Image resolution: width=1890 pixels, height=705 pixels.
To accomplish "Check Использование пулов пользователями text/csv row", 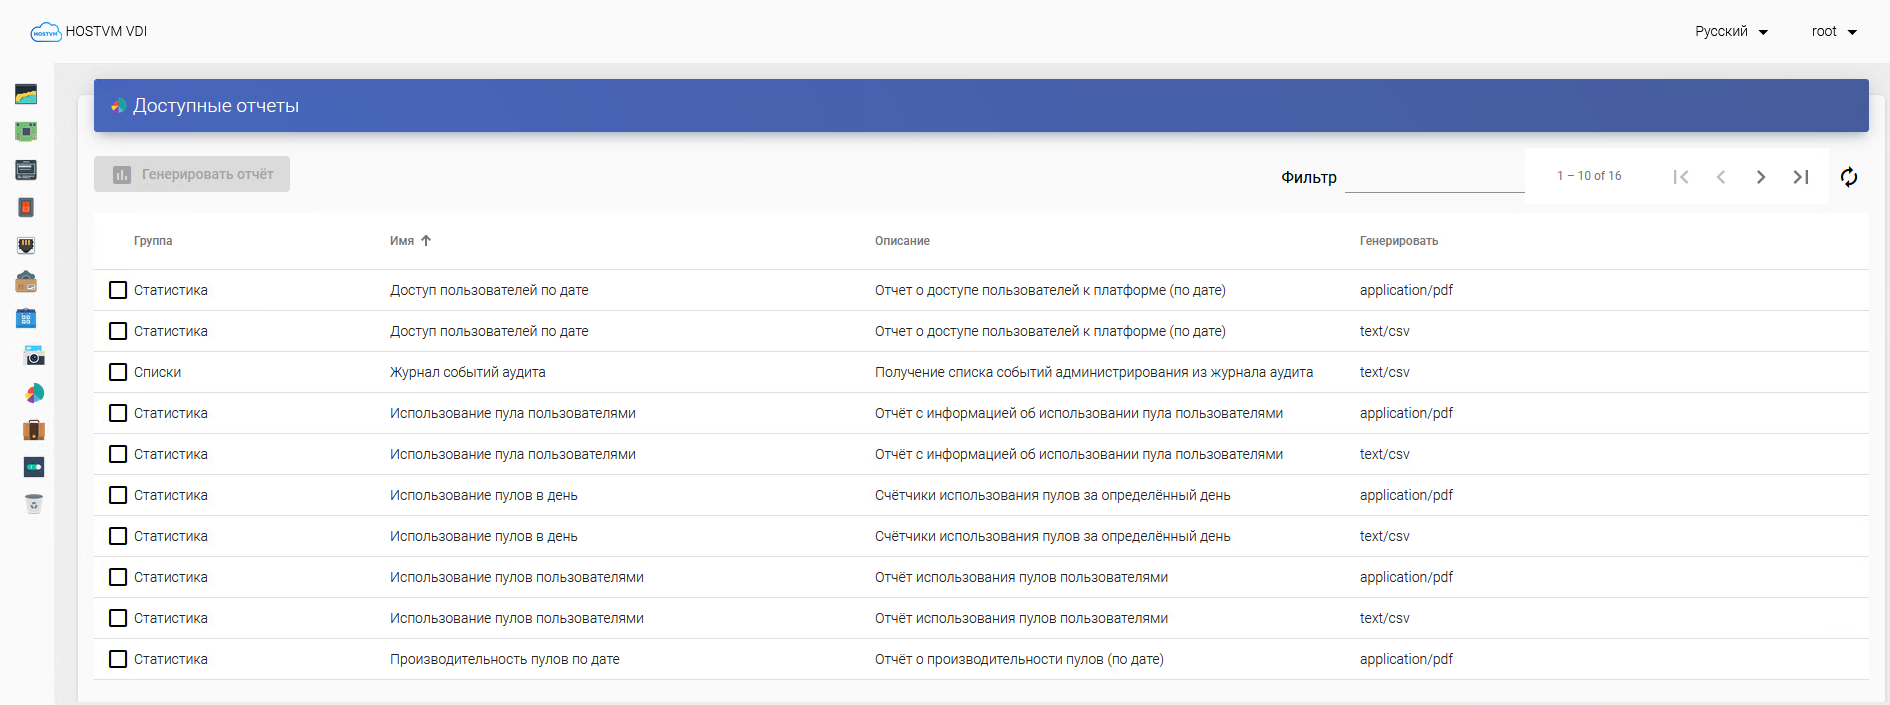I will [118, 618].
